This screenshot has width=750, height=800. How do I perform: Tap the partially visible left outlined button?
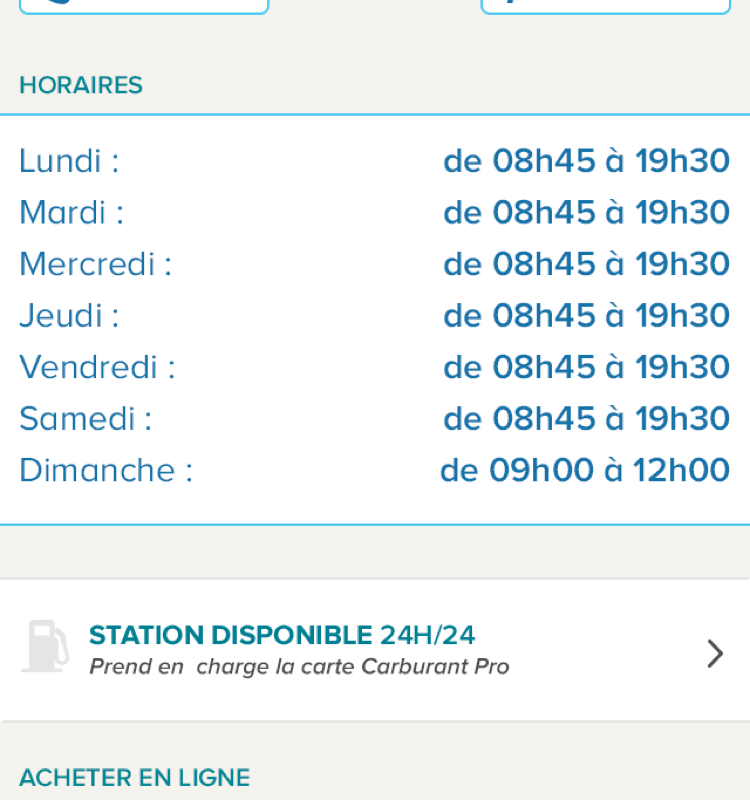tap(144, 6)
